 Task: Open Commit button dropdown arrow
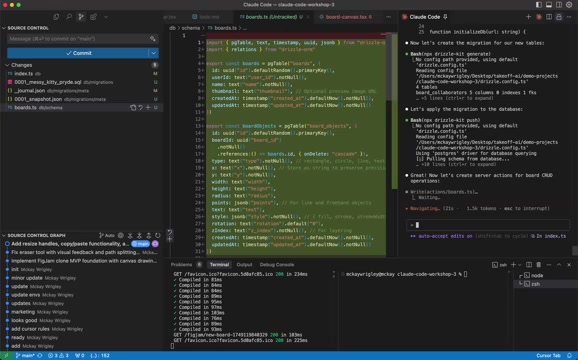click(x=154, y=53)
